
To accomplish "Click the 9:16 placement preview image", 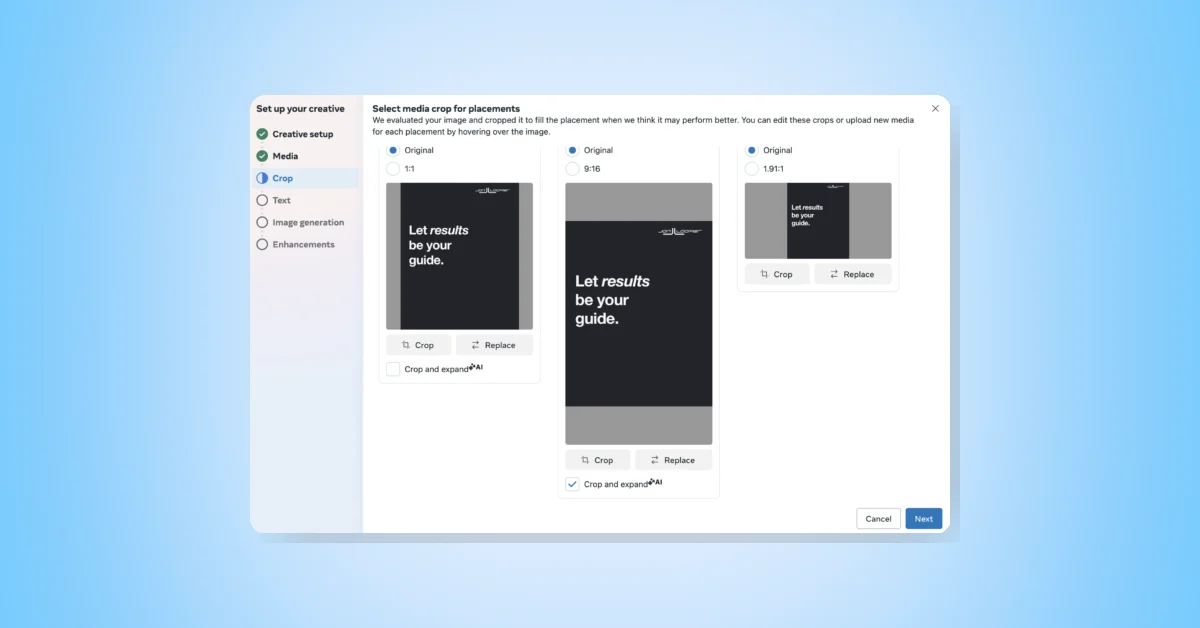I will 638,313.
